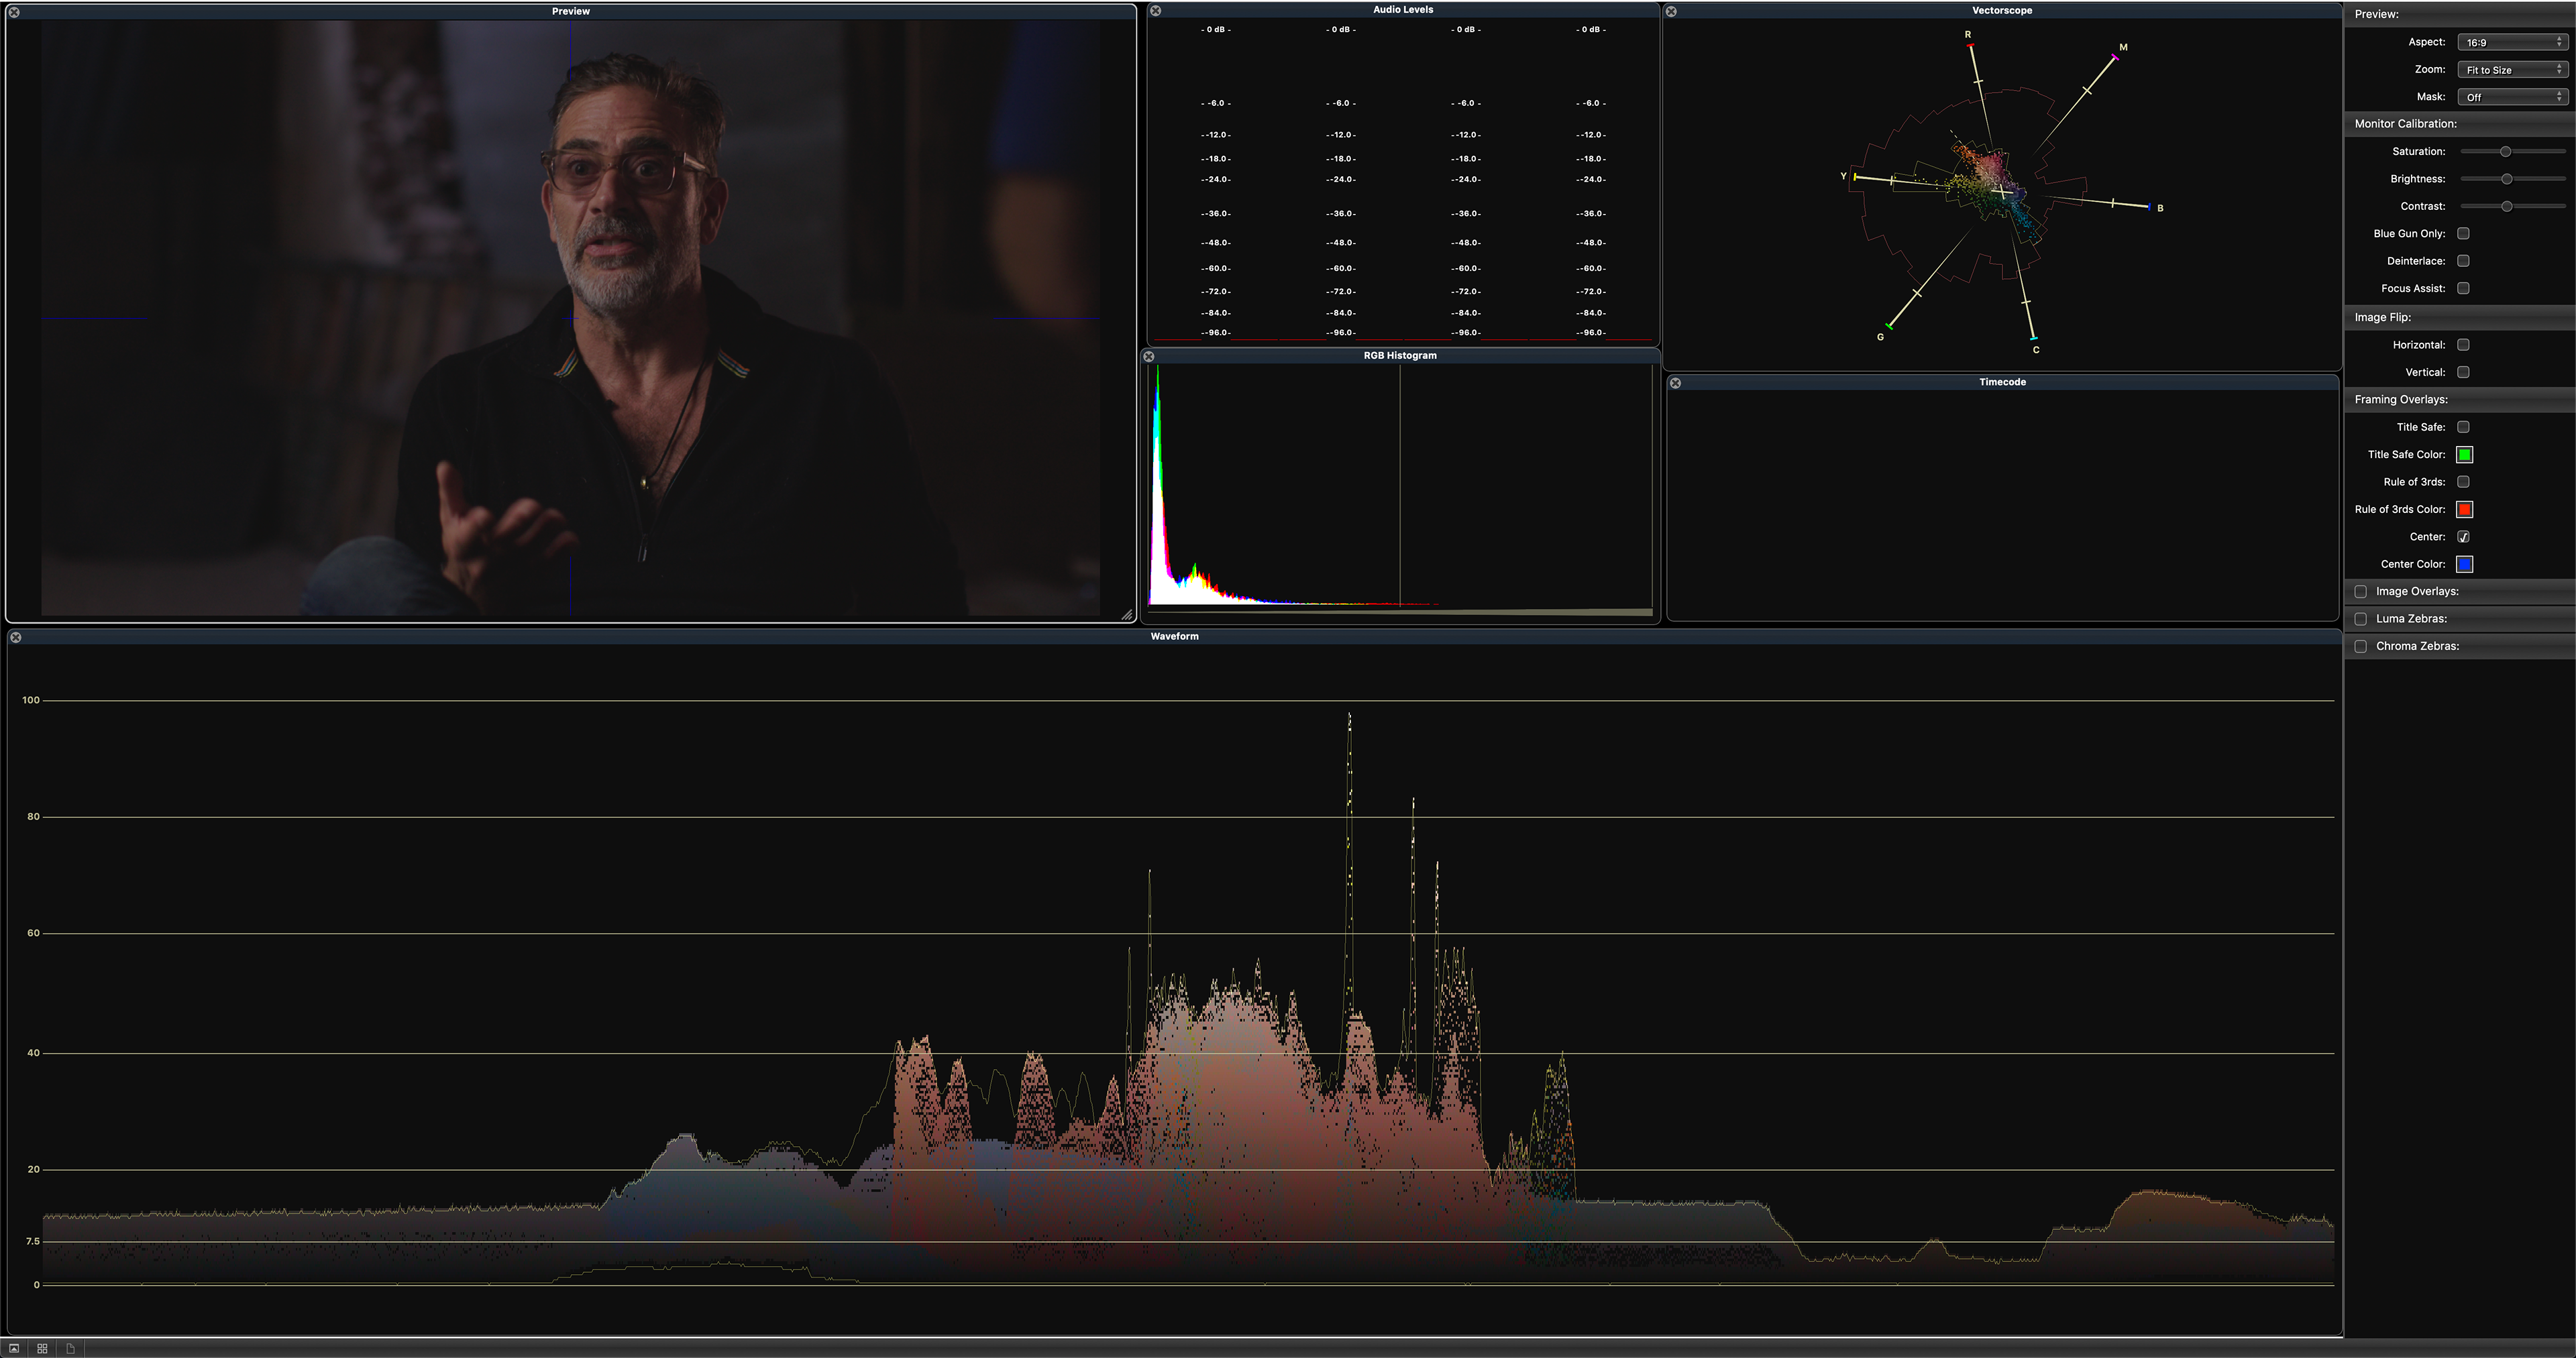Open the Aspect 16:9 dropdown
This screenshot has width=2576, height=1358.
(2512, 42)
